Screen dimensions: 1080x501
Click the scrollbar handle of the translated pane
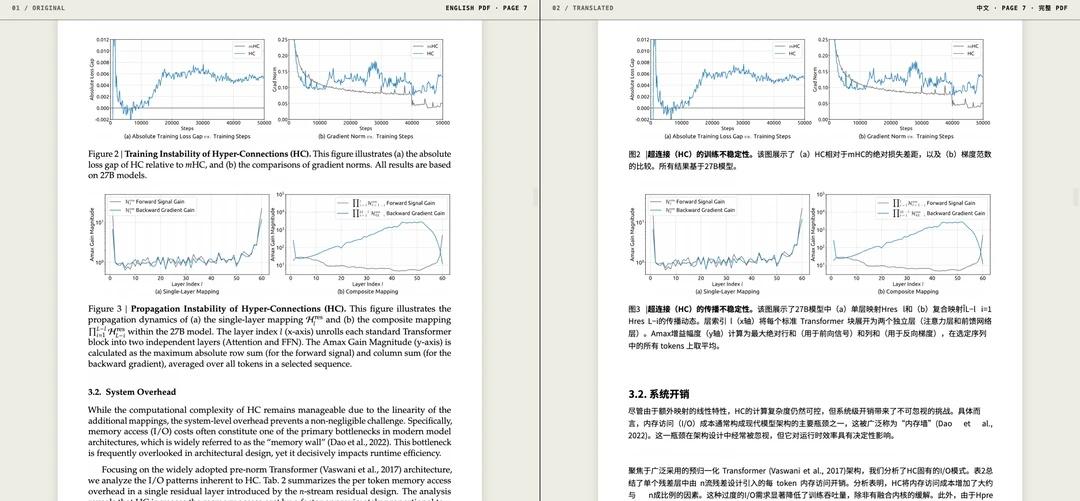pos(1077,196)
